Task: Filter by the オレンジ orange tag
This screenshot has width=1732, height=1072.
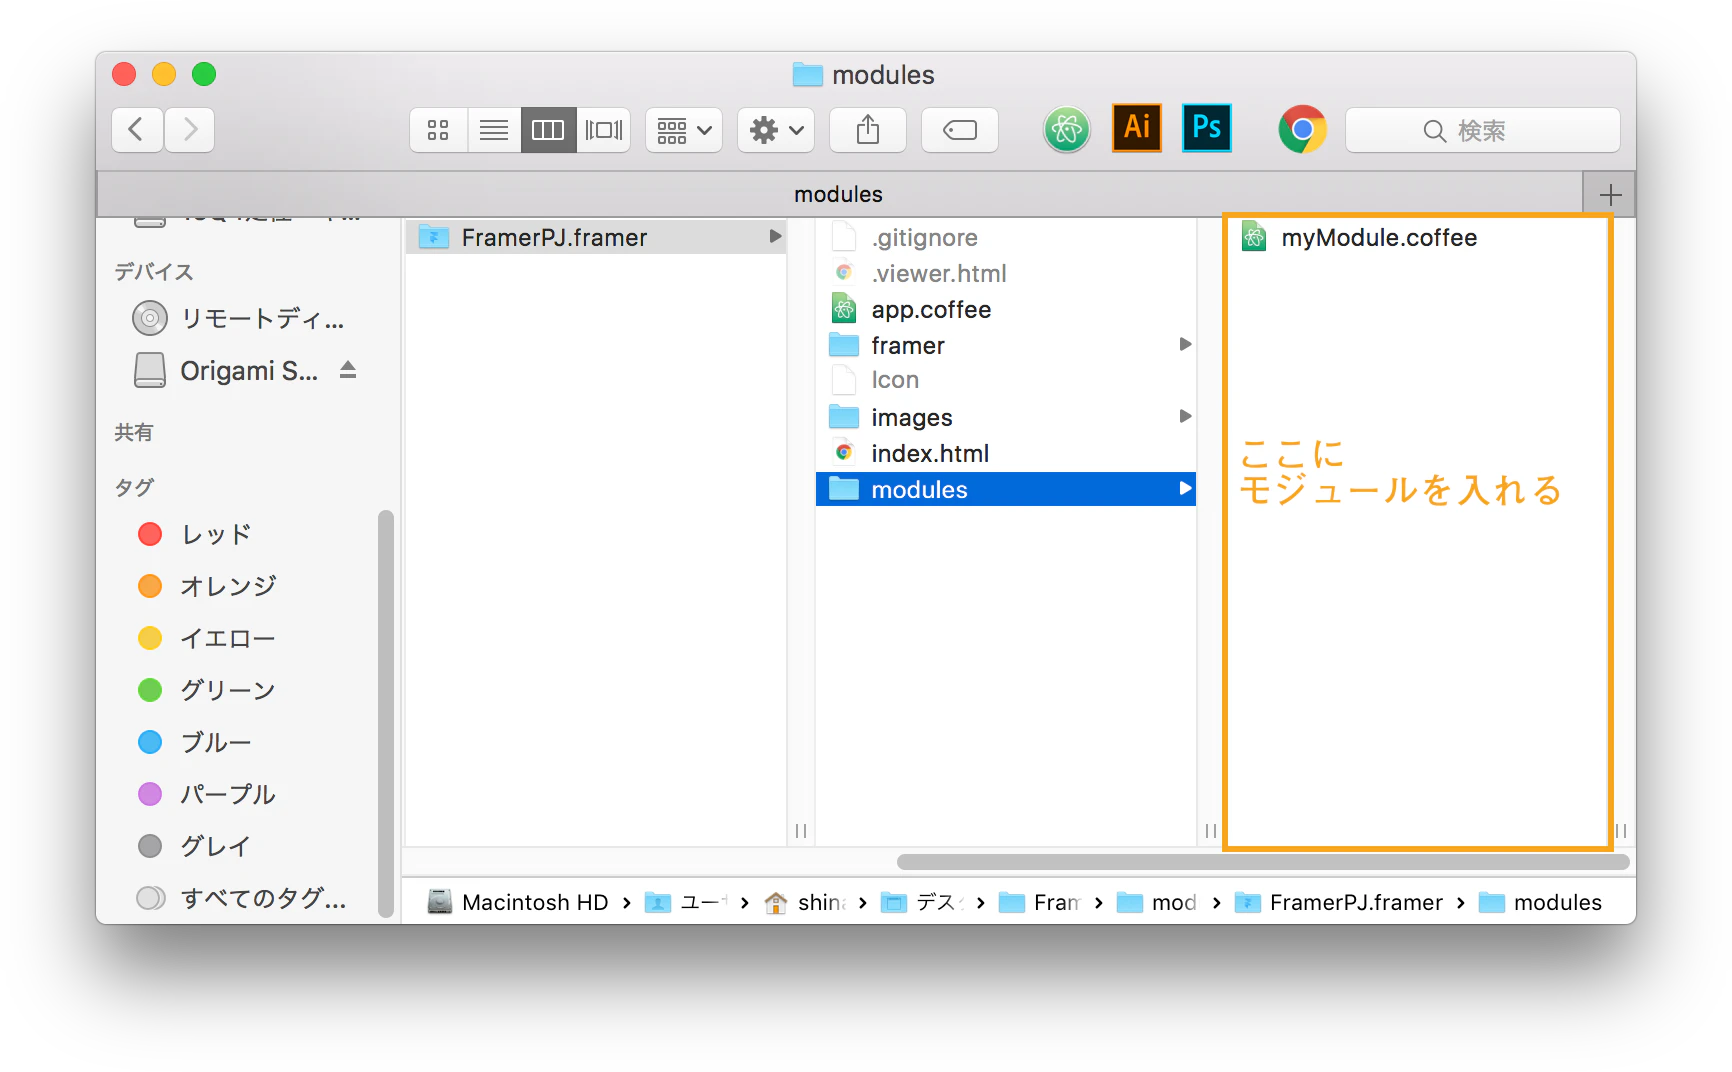Action: pyautogui.click(x=207, y=586)
